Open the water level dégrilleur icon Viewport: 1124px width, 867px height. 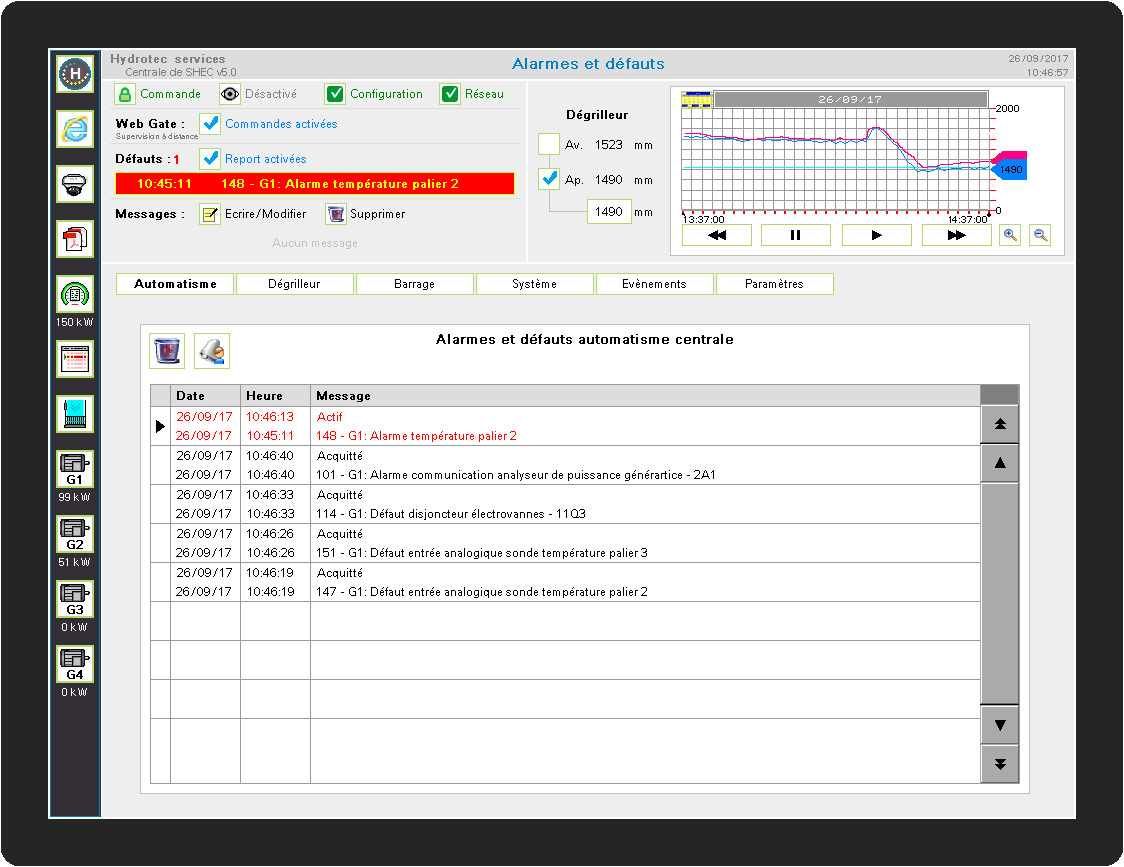point(75,414)
